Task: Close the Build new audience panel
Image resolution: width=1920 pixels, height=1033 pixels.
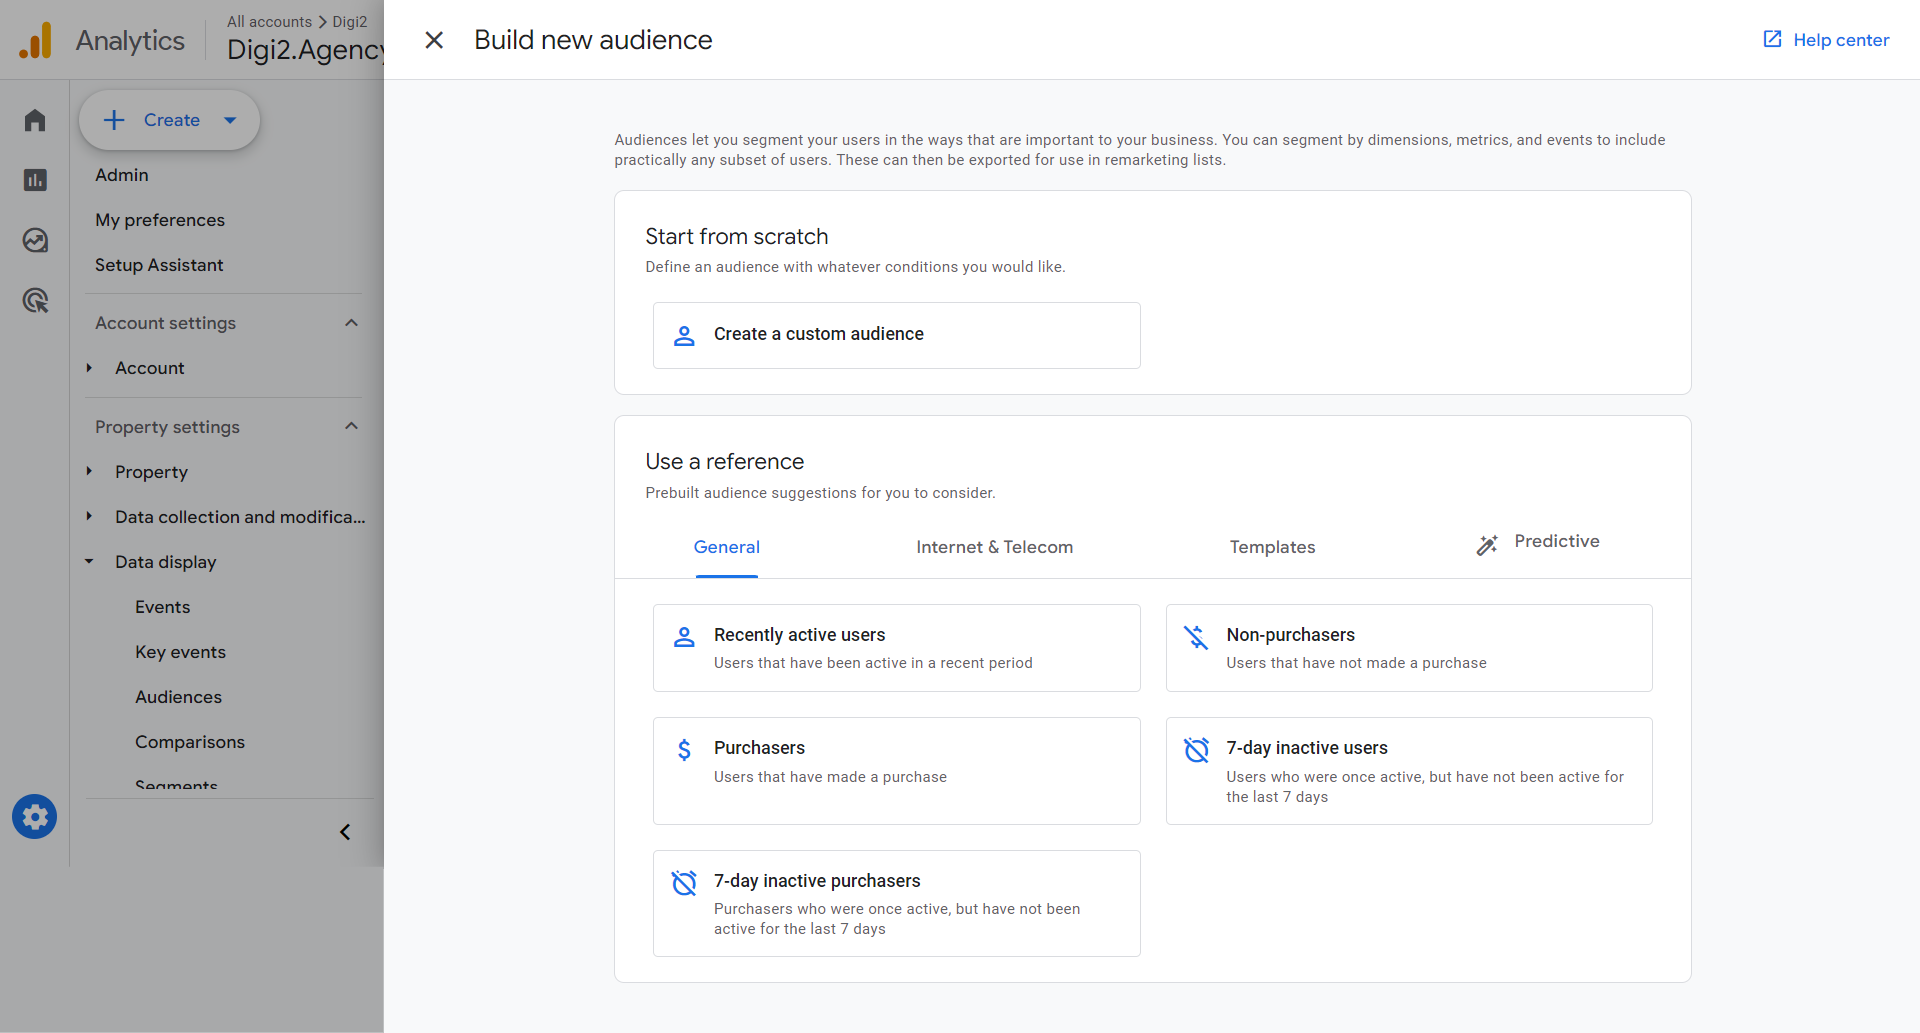Action: coord(434,40)
